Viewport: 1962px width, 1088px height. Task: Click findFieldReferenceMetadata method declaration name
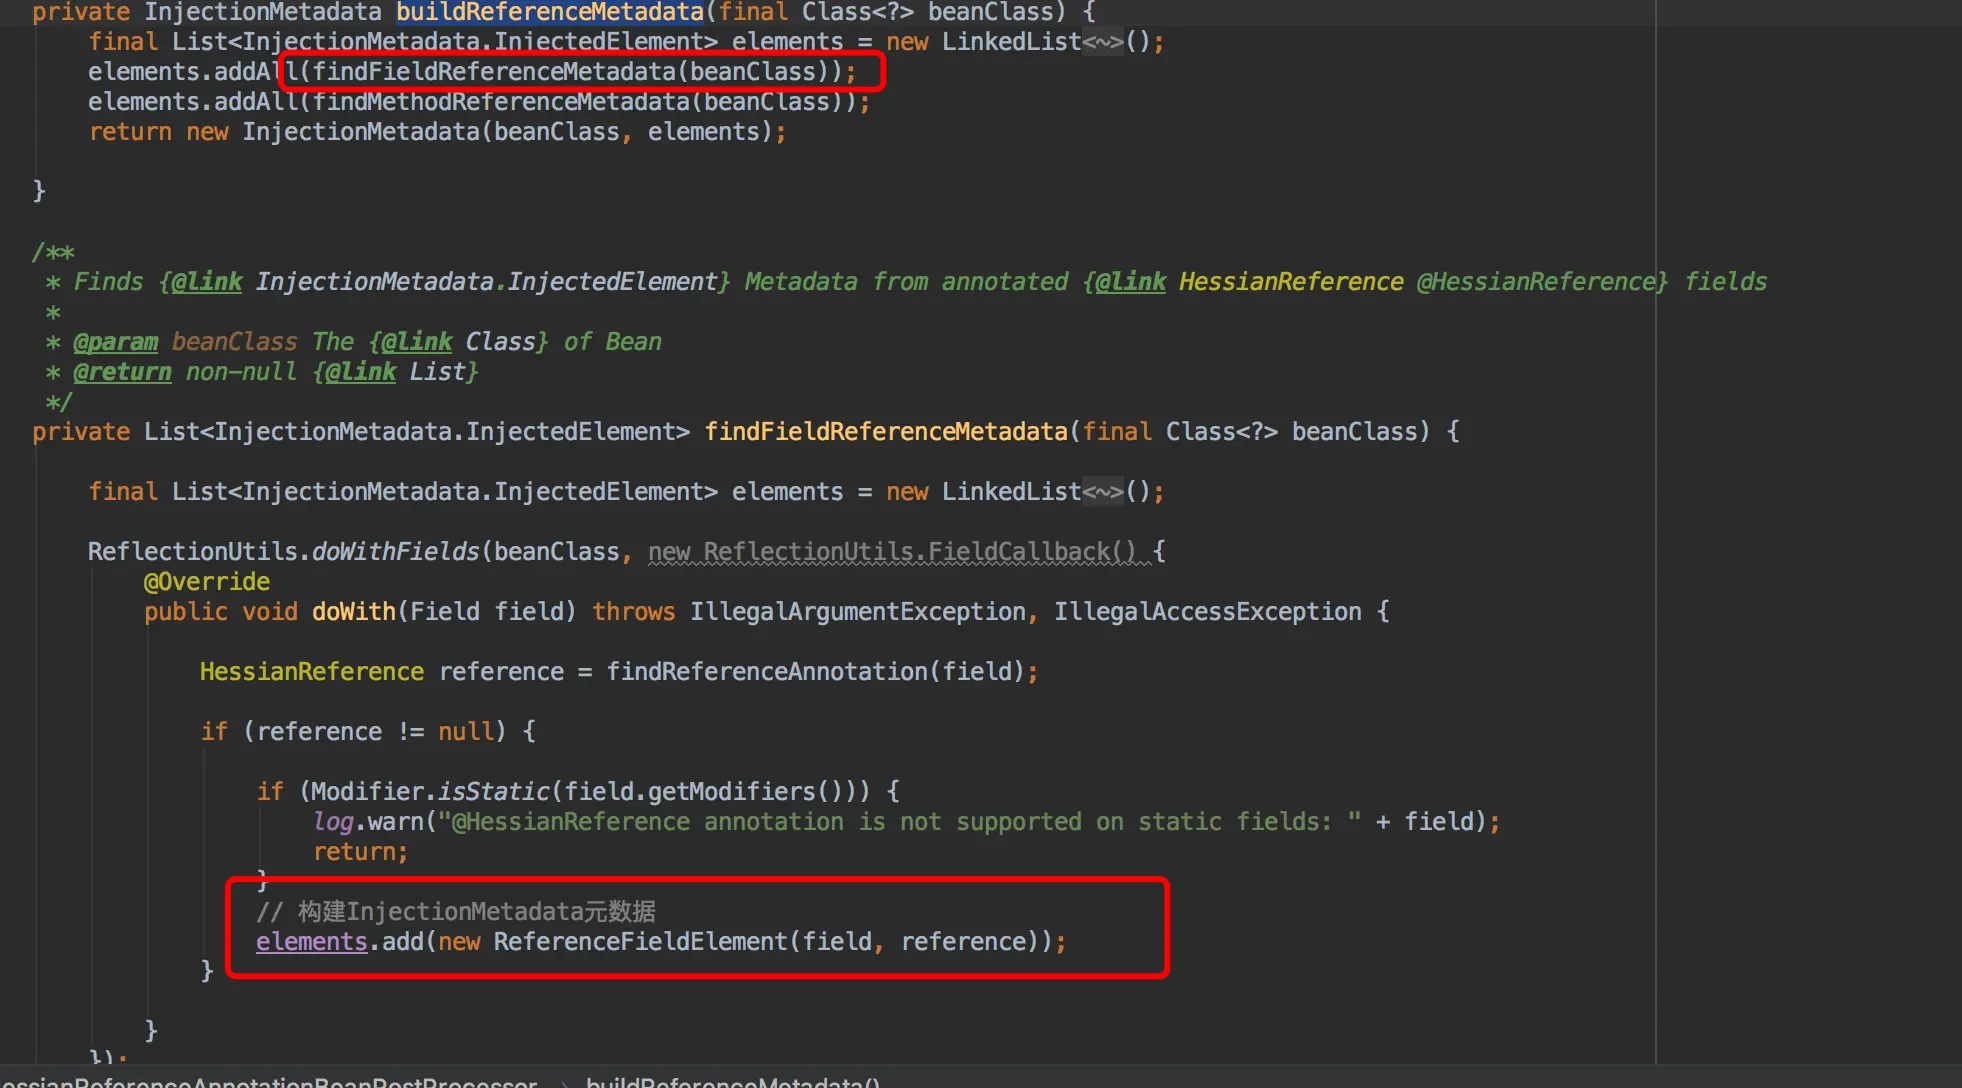point(885,432)
